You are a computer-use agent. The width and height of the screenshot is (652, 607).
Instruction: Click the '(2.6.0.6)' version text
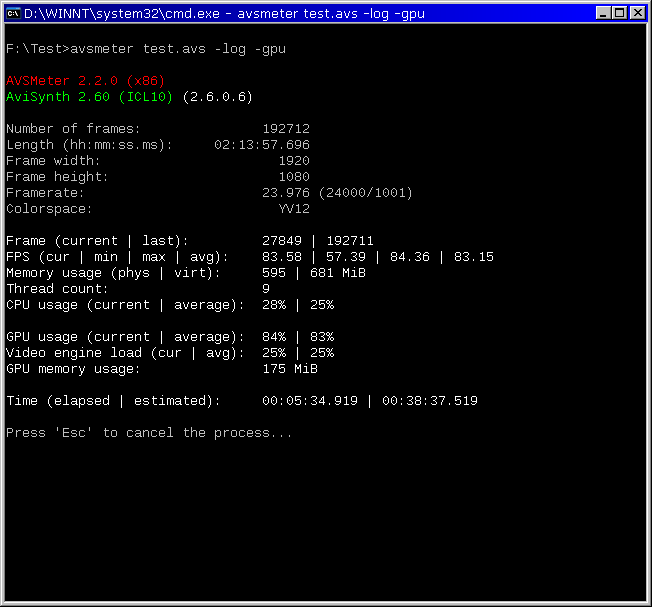coord(217,97)
